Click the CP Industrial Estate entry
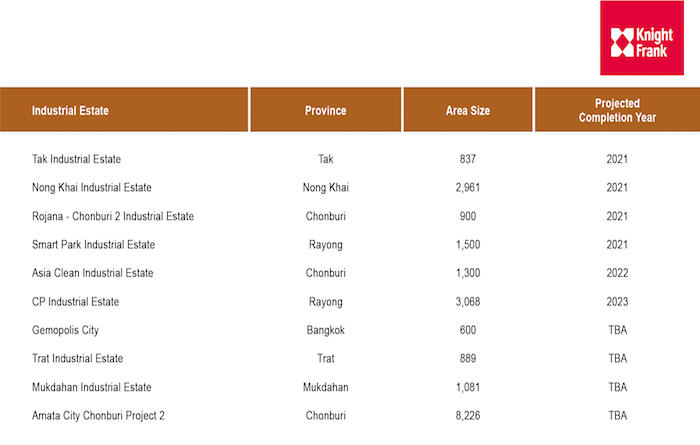Image resolution: width=700 pixels, height=445 pixels. tap(75, 302)
